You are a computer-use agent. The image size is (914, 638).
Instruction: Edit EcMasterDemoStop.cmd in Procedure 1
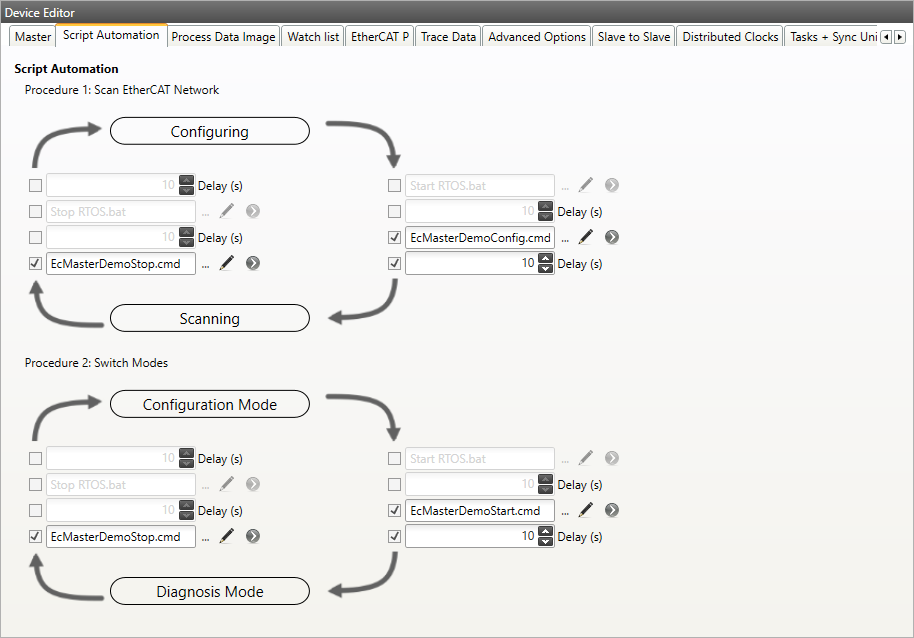tap(227, 264)
